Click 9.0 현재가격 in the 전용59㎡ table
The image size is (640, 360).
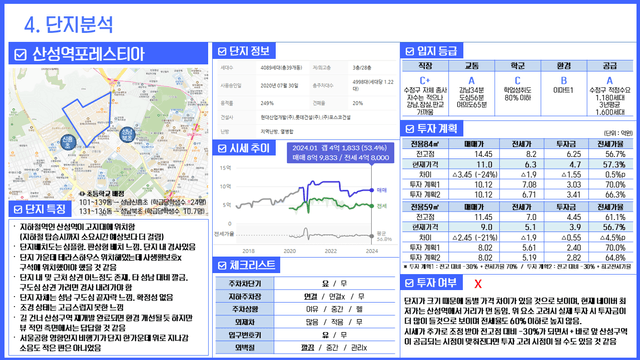pyautogui.click(x=486, y=227)
